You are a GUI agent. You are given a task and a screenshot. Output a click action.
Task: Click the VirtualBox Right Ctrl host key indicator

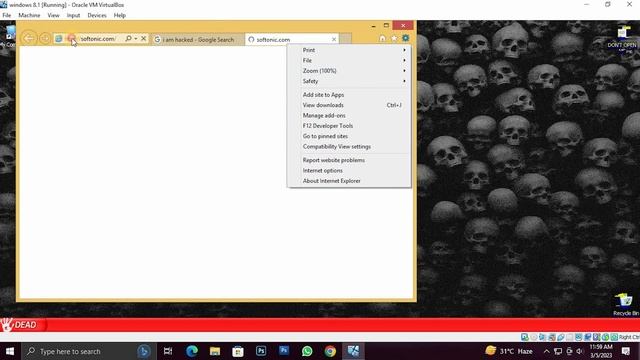[629, 337]
